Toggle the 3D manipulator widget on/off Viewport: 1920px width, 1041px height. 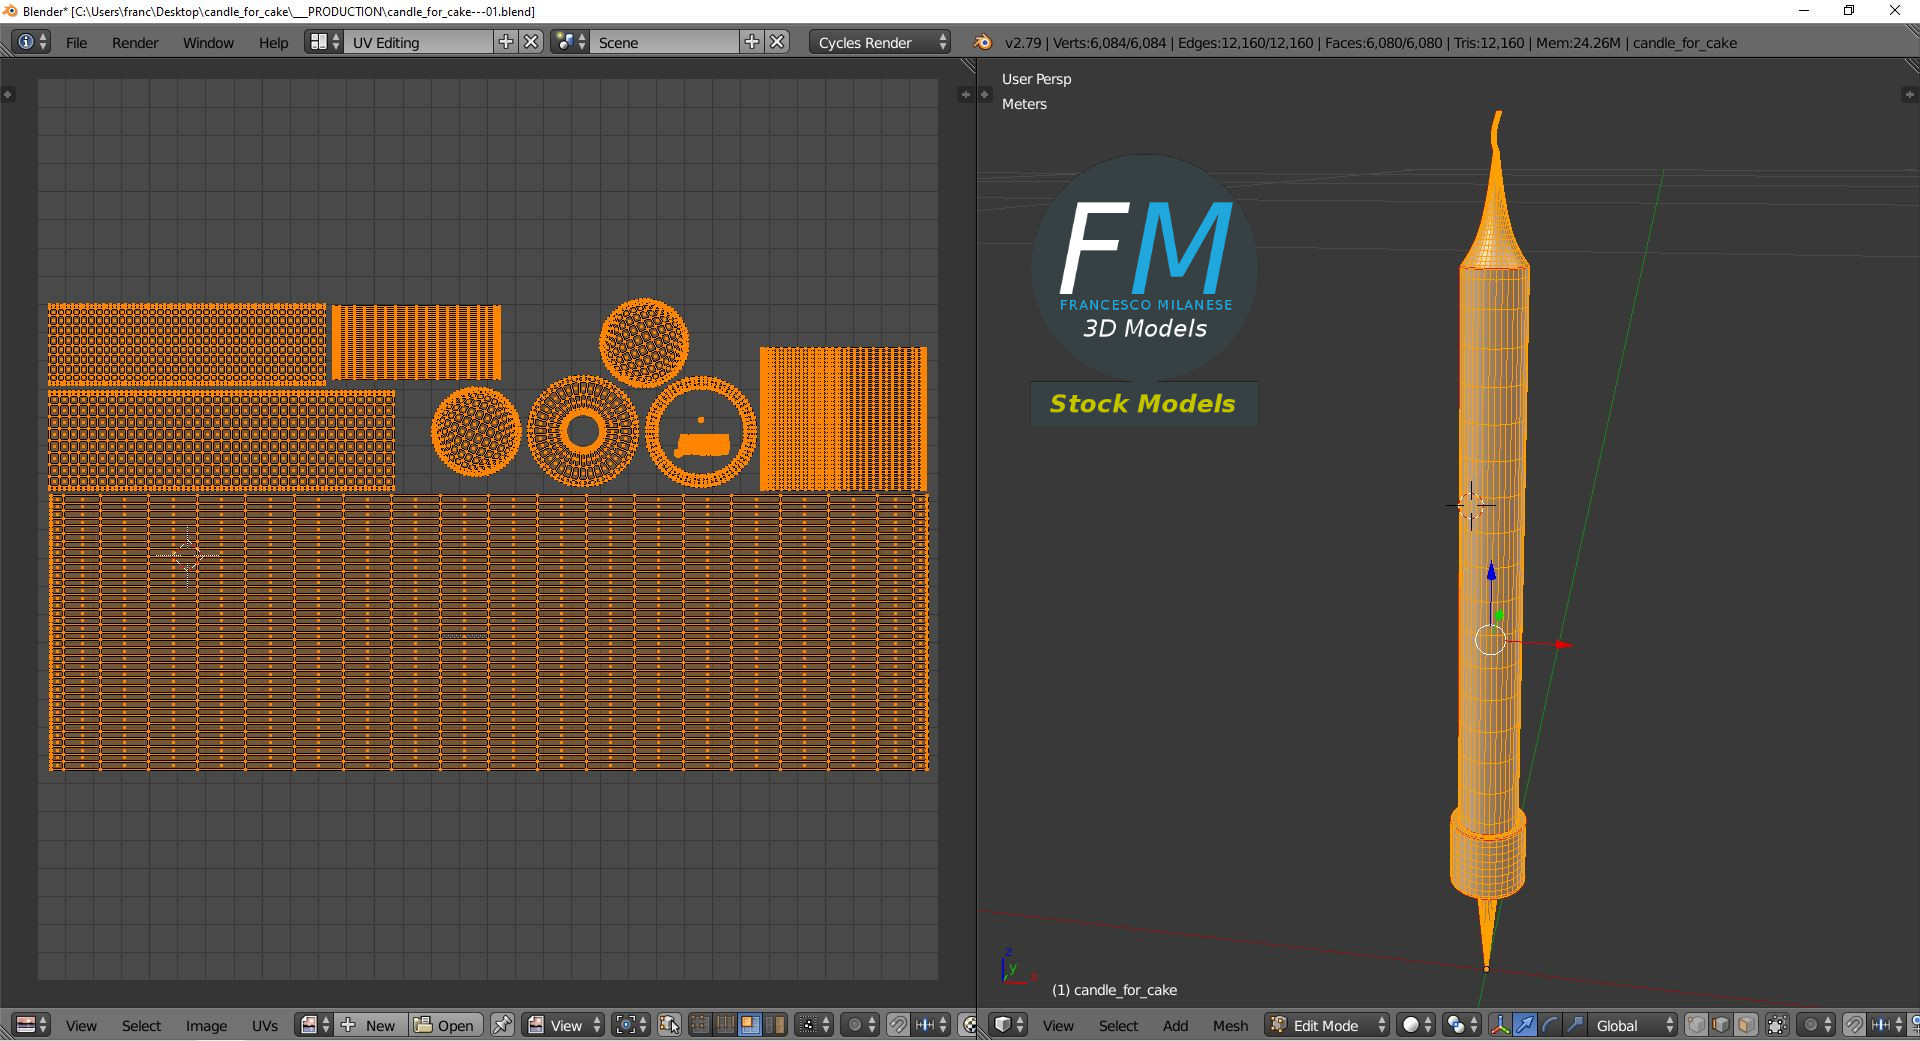point(1500,1025)
